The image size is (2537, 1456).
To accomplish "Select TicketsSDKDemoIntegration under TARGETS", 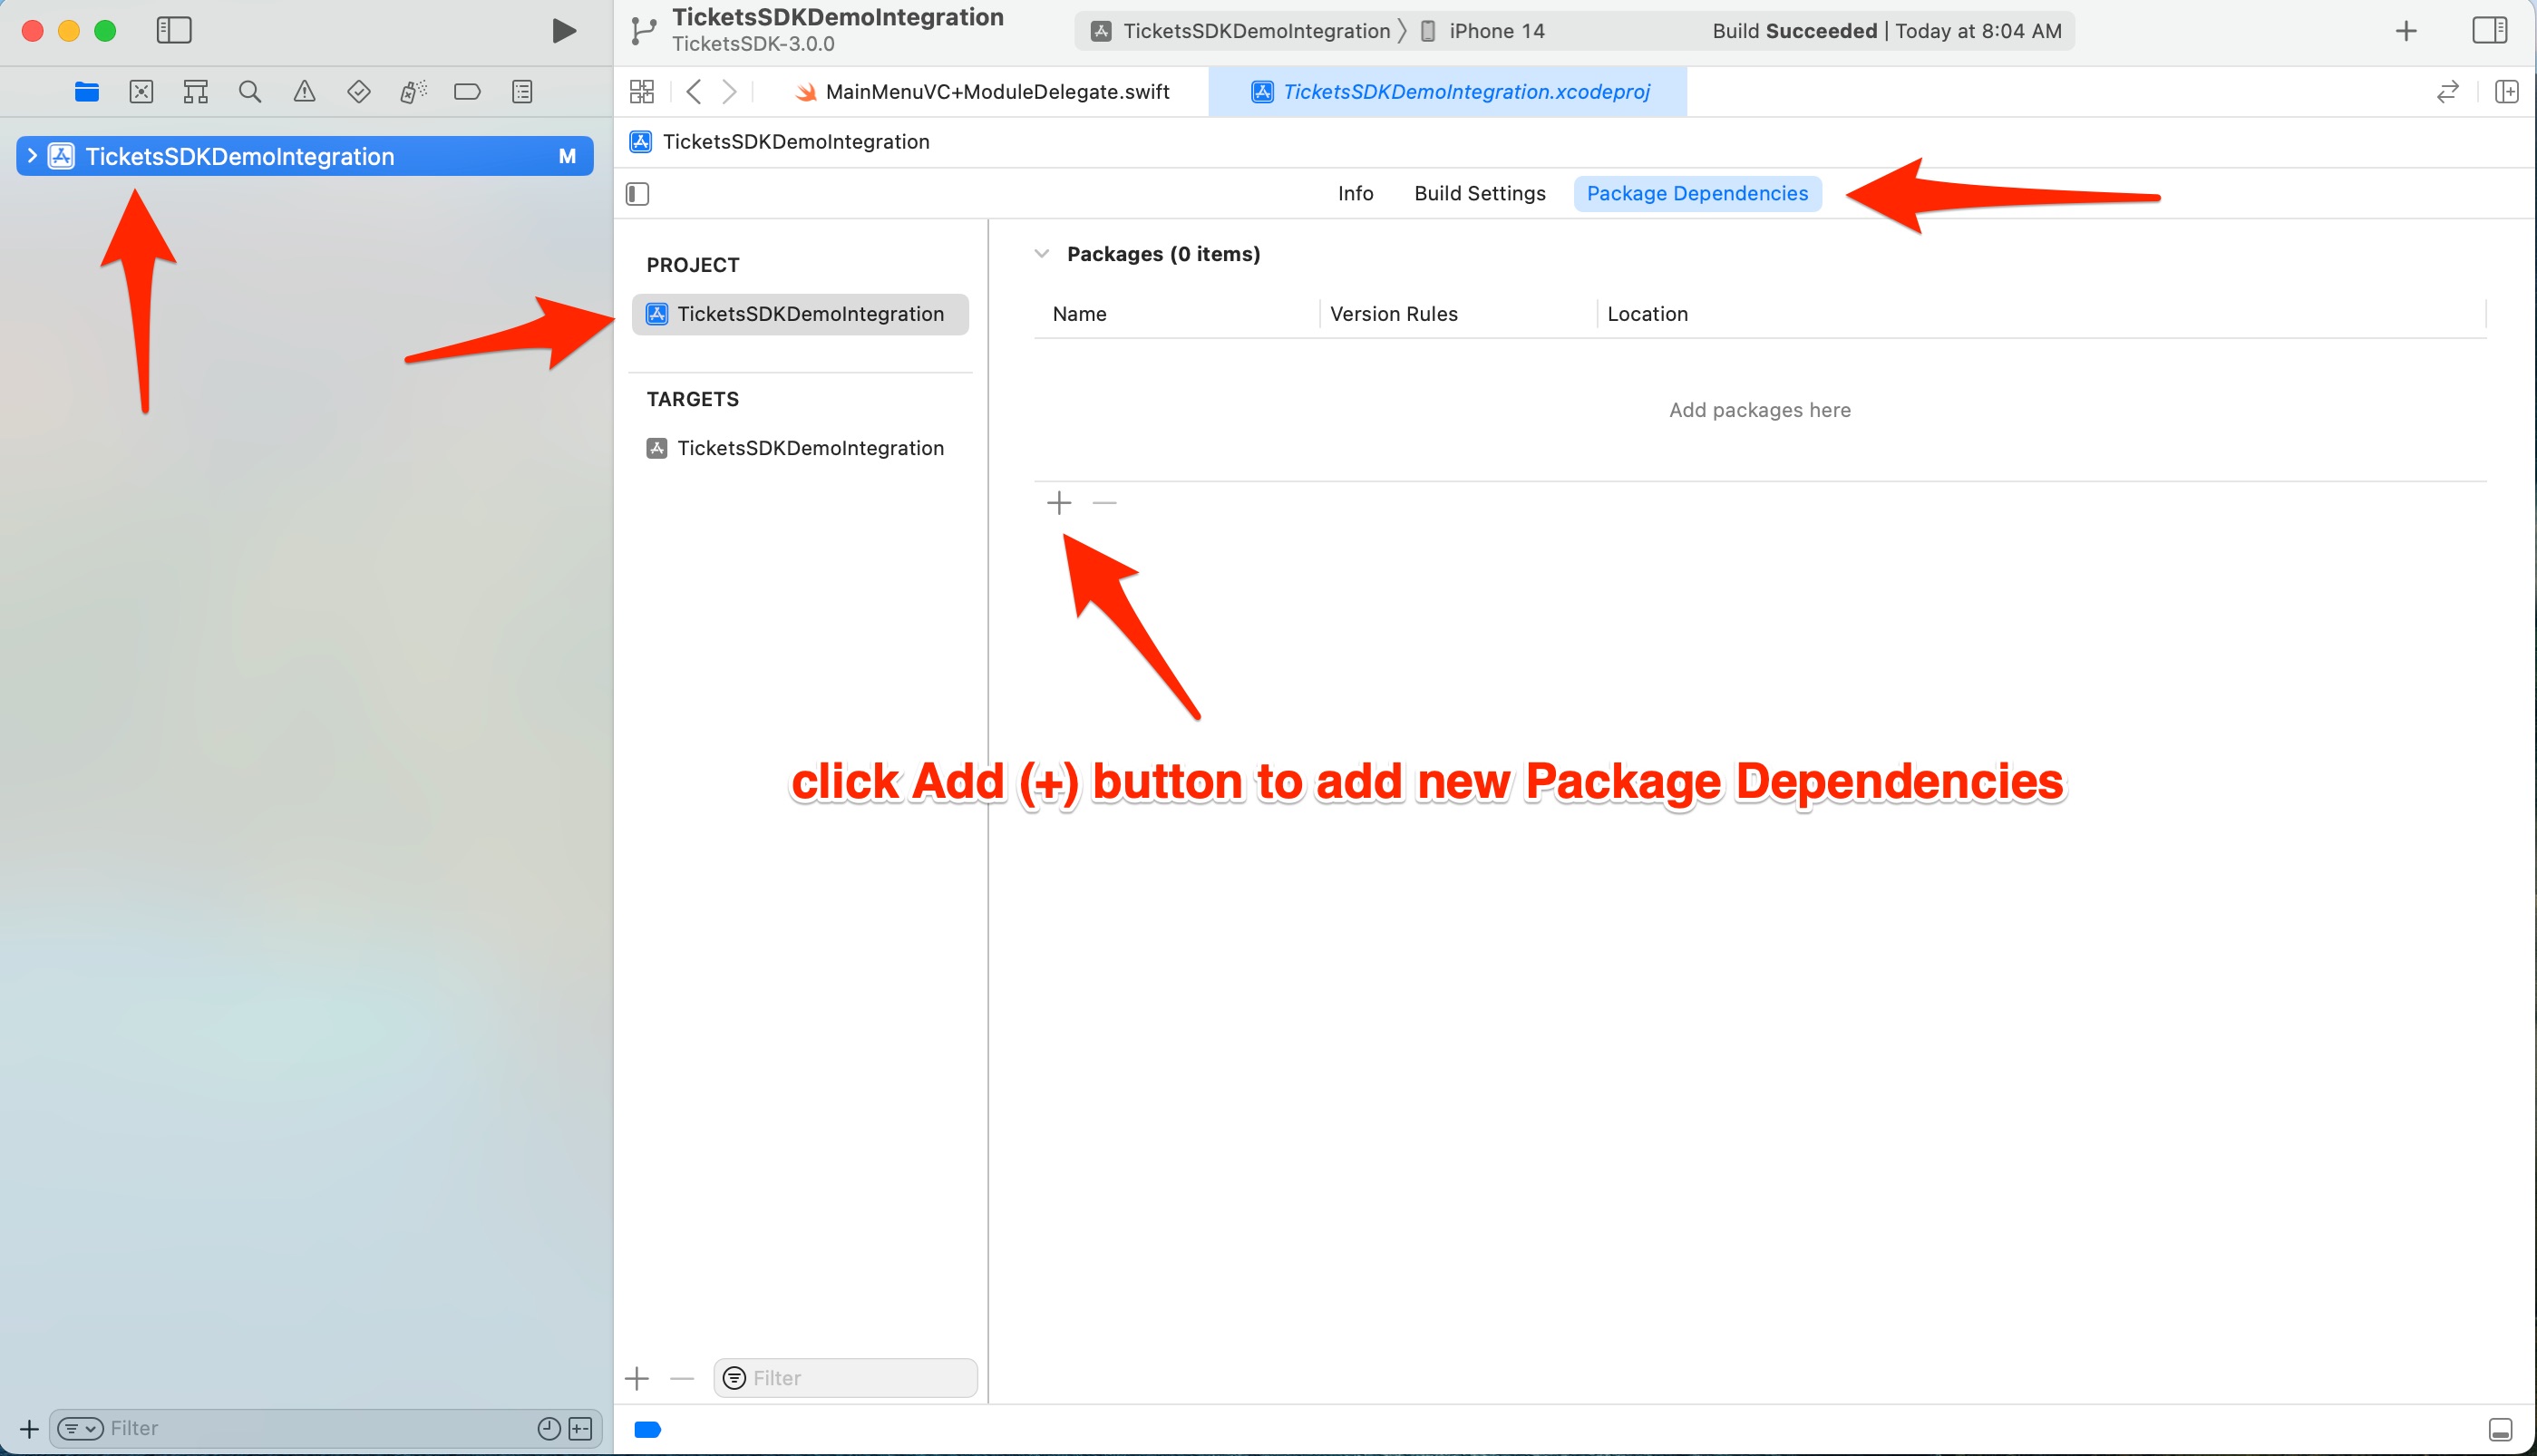I will pos(809,448).
